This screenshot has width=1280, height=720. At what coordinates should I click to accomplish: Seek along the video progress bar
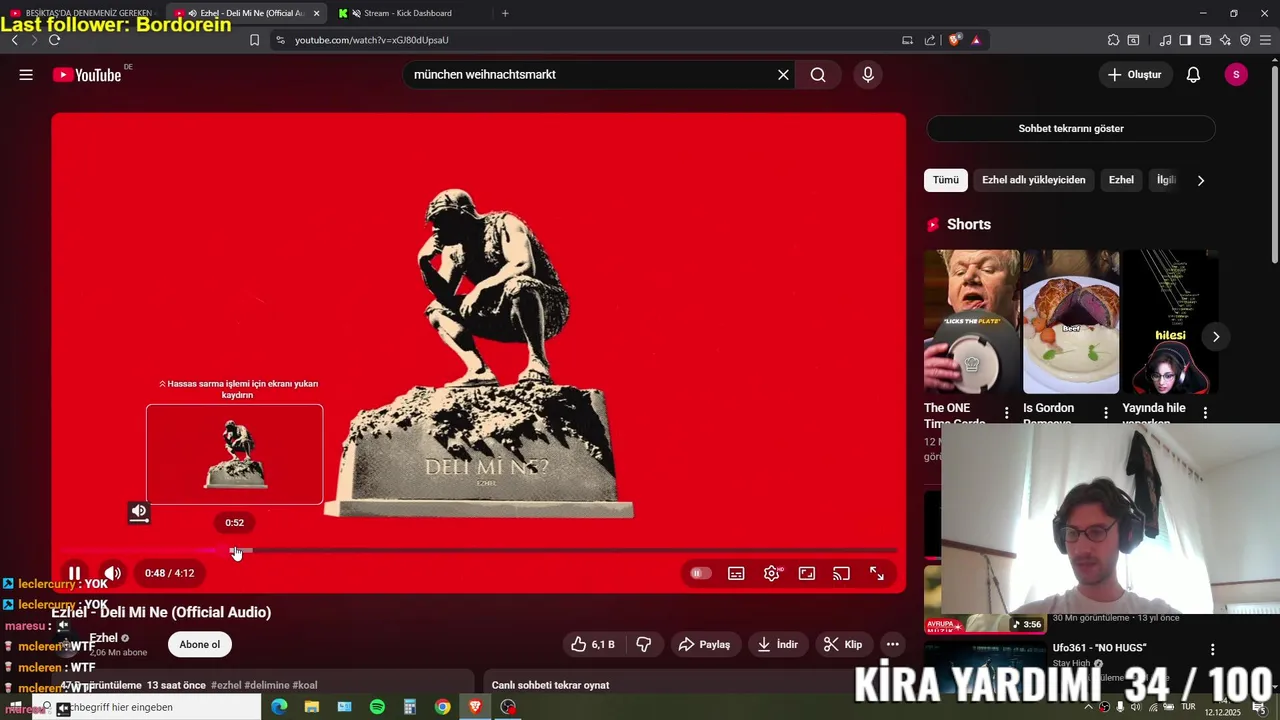click(480, 550)
